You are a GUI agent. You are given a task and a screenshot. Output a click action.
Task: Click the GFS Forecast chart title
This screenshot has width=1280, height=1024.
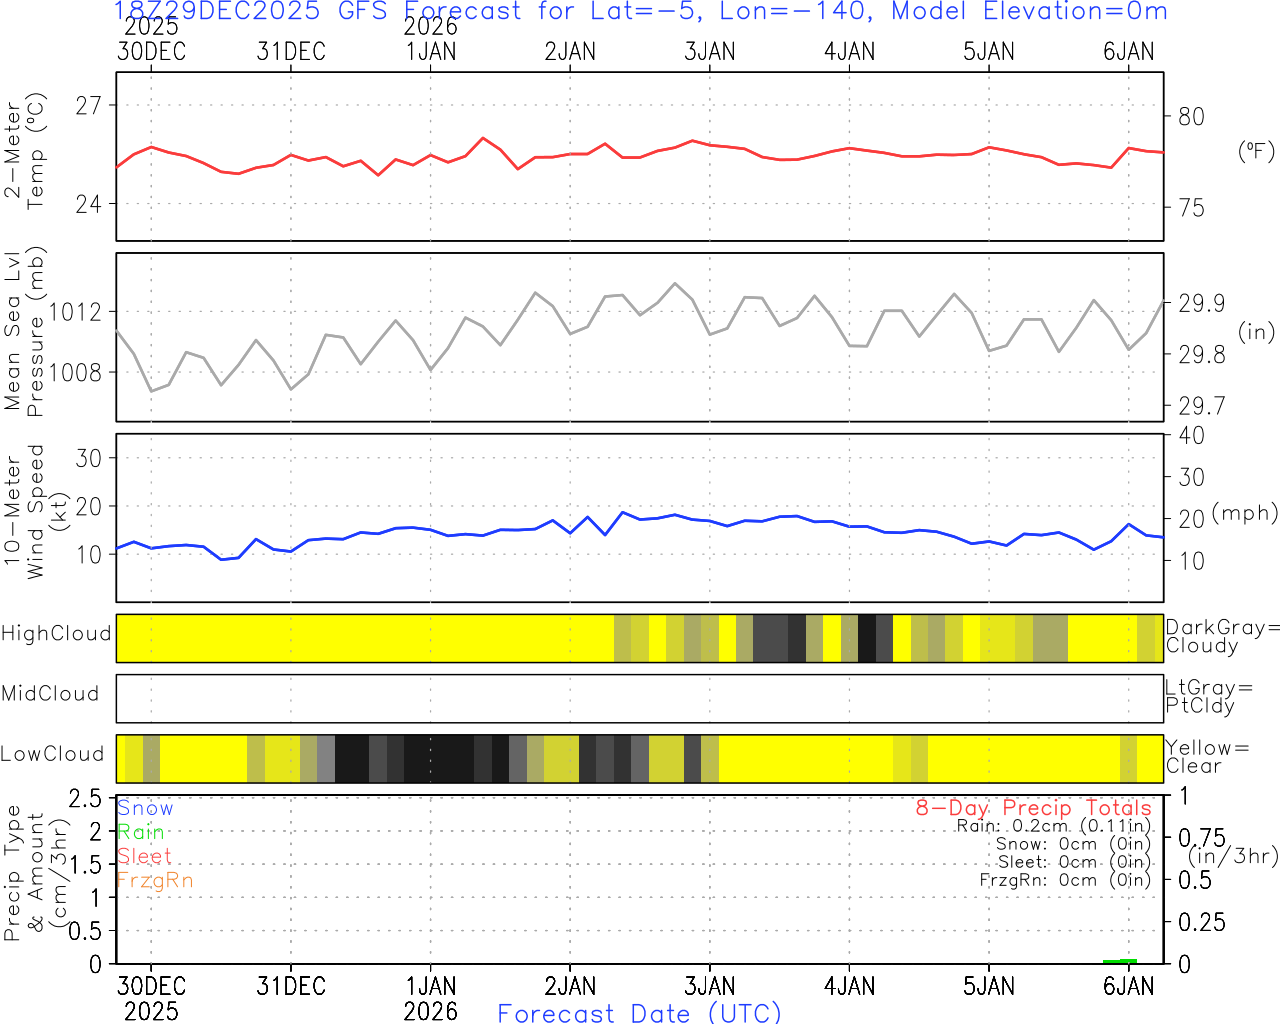coord(640,12)
